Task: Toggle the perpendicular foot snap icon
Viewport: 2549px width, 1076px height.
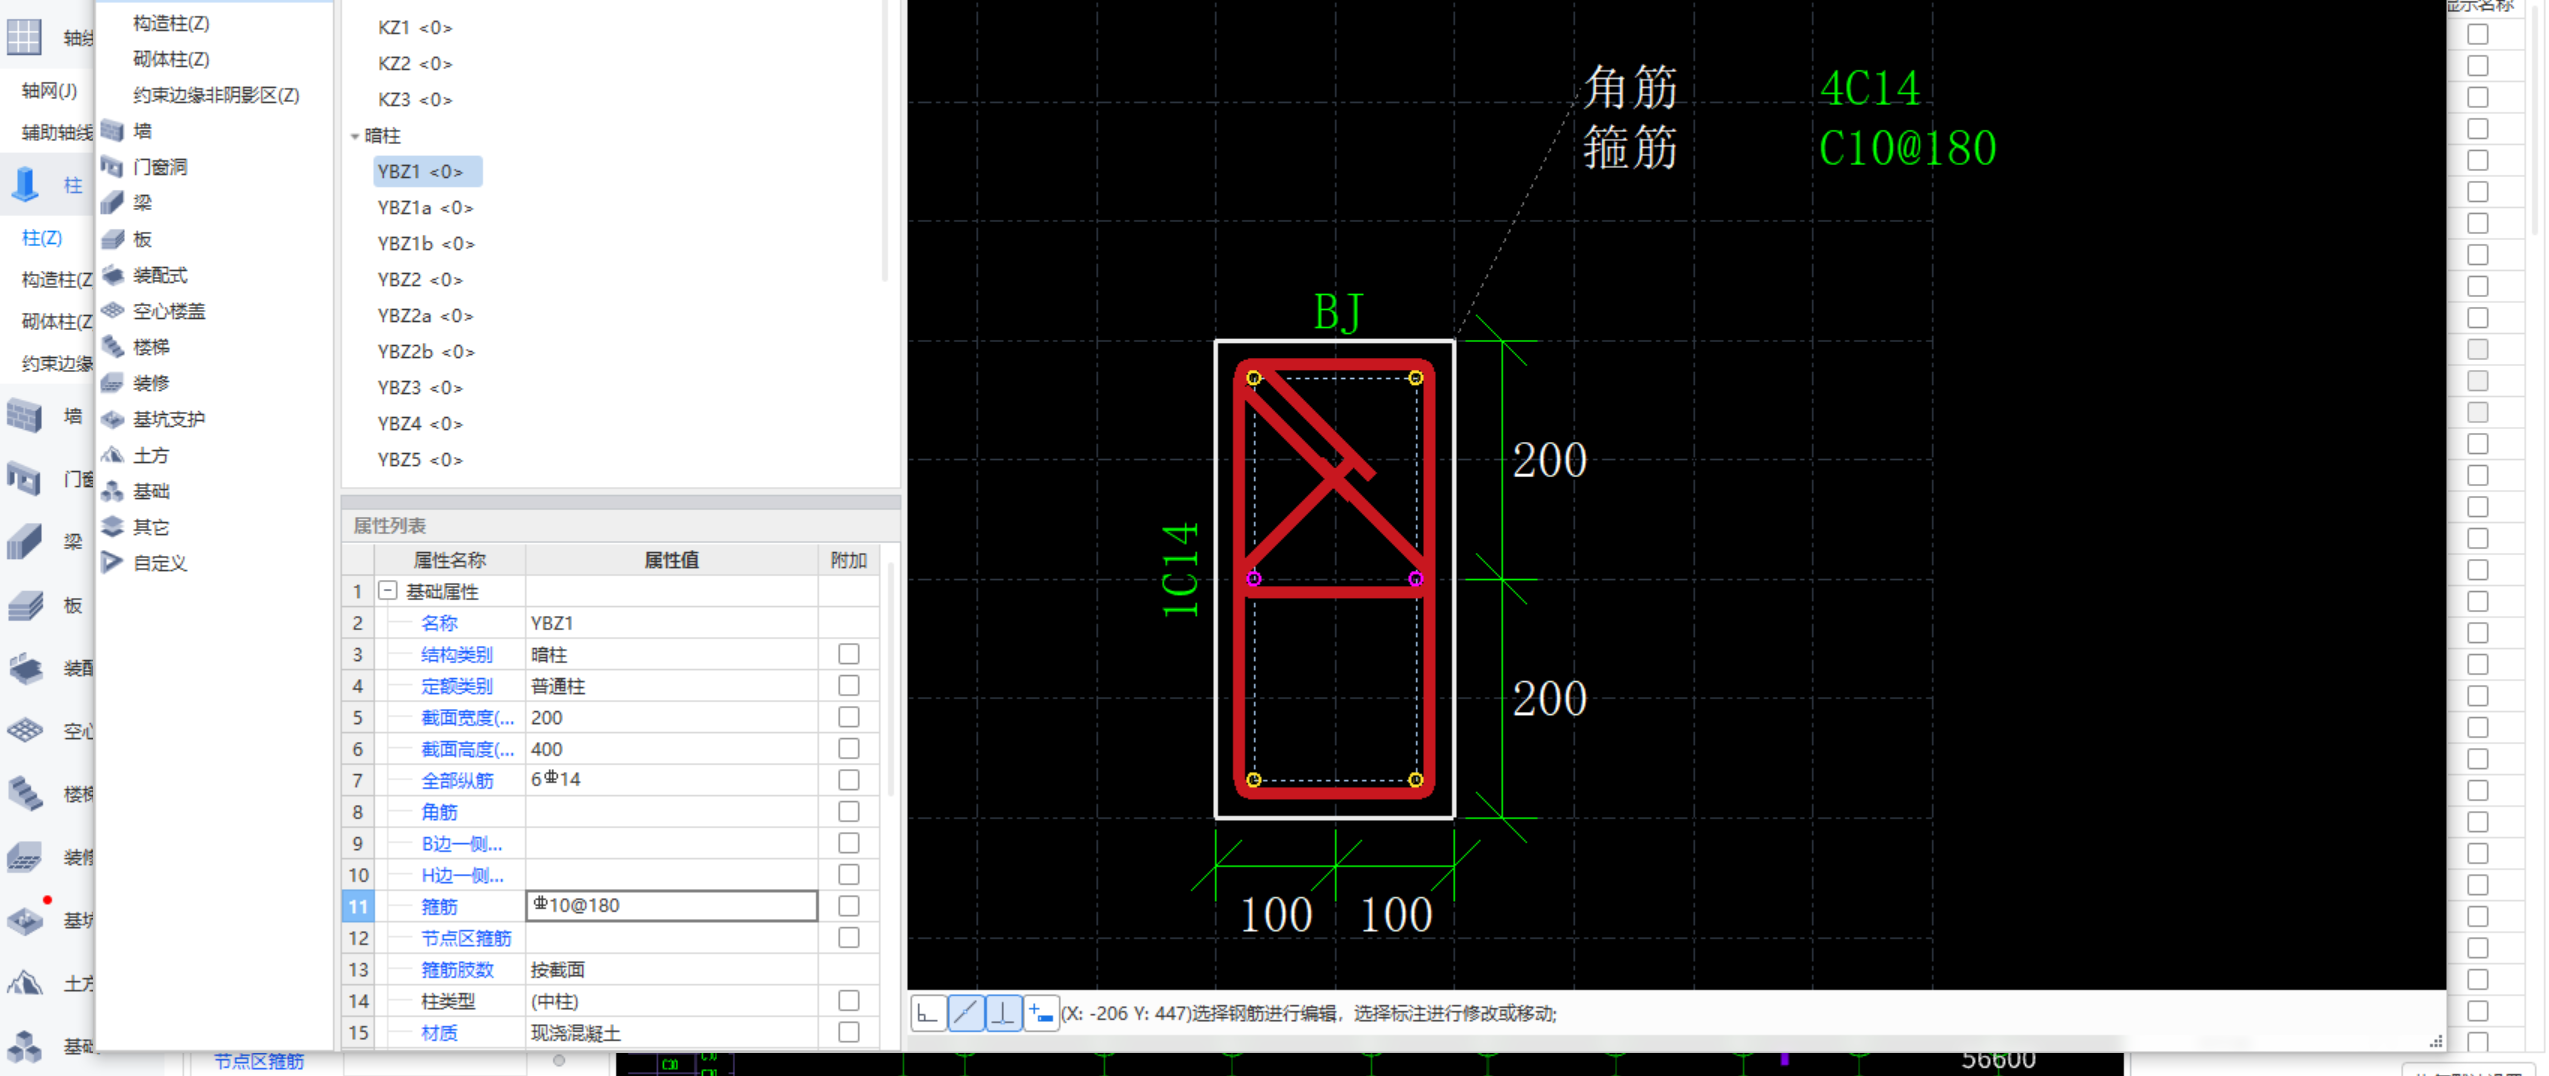Action: pos(1003,1013)
